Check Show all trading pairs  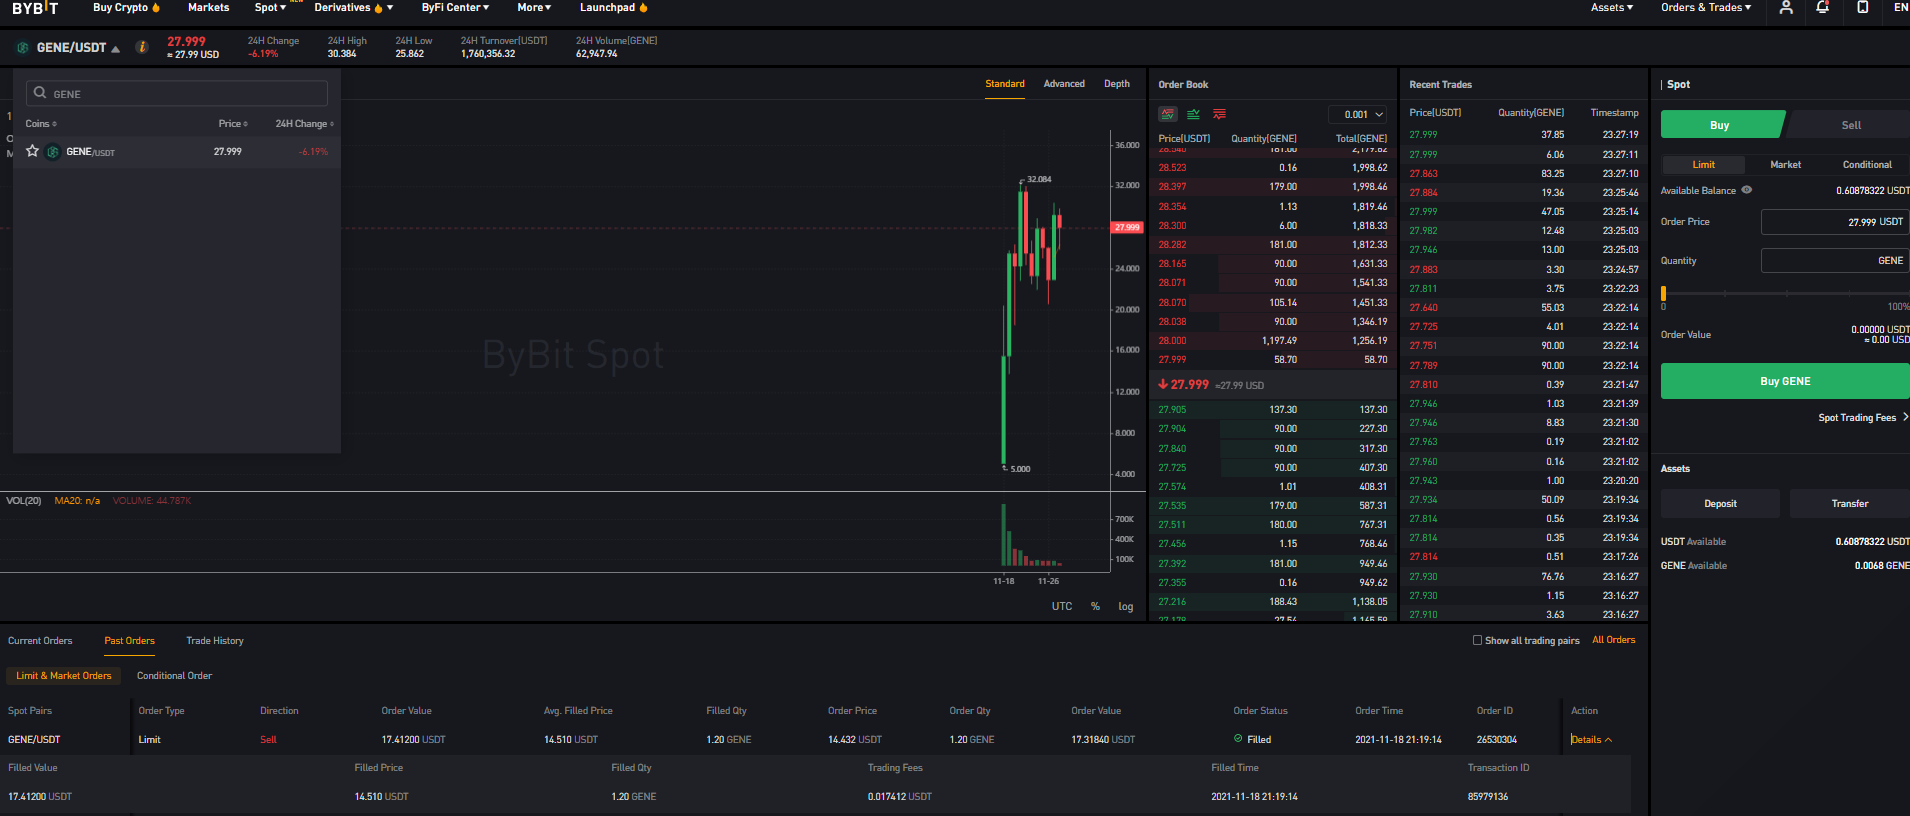1477,640
